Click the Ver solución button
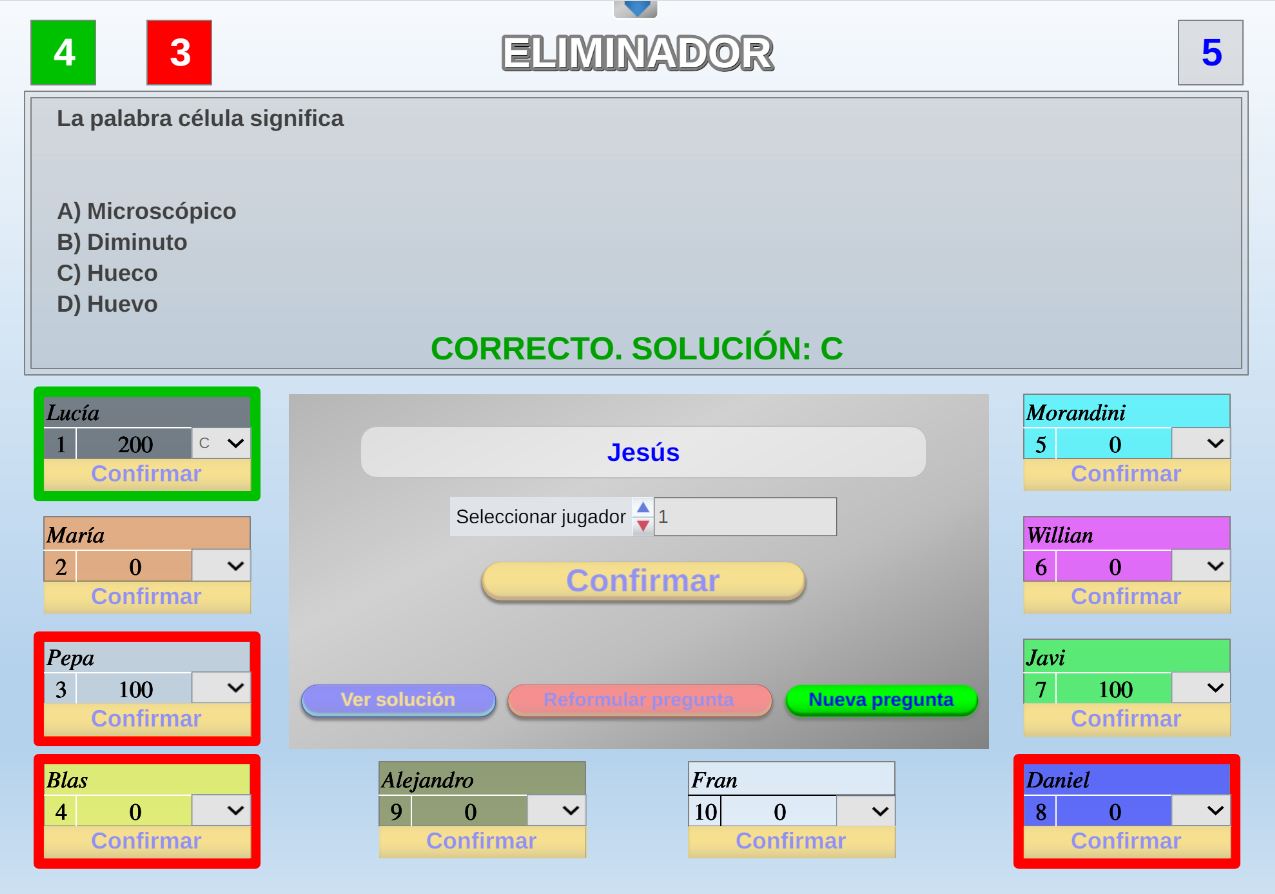 (x=398, y=700)
